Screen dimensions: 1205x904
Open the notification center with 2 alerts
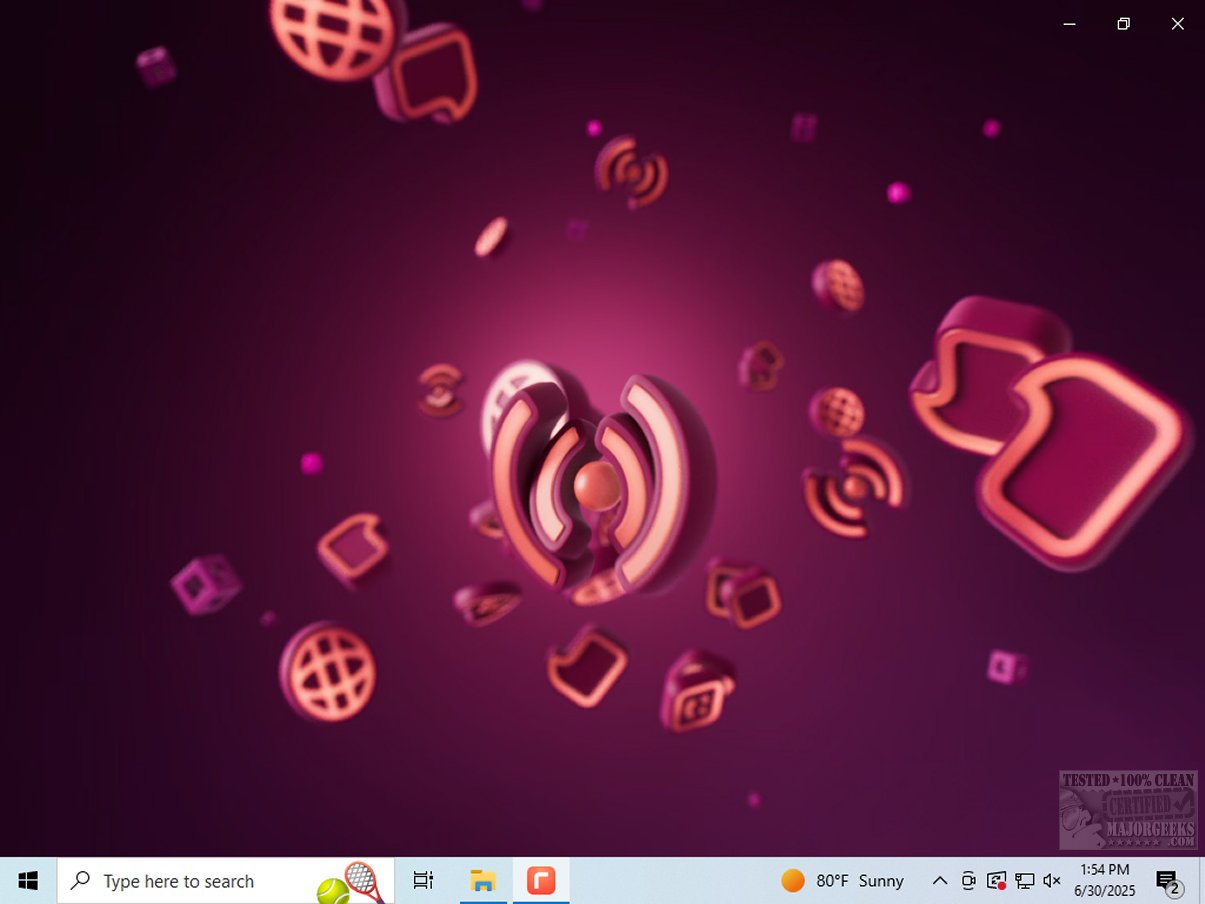(x=1168, y=881)
